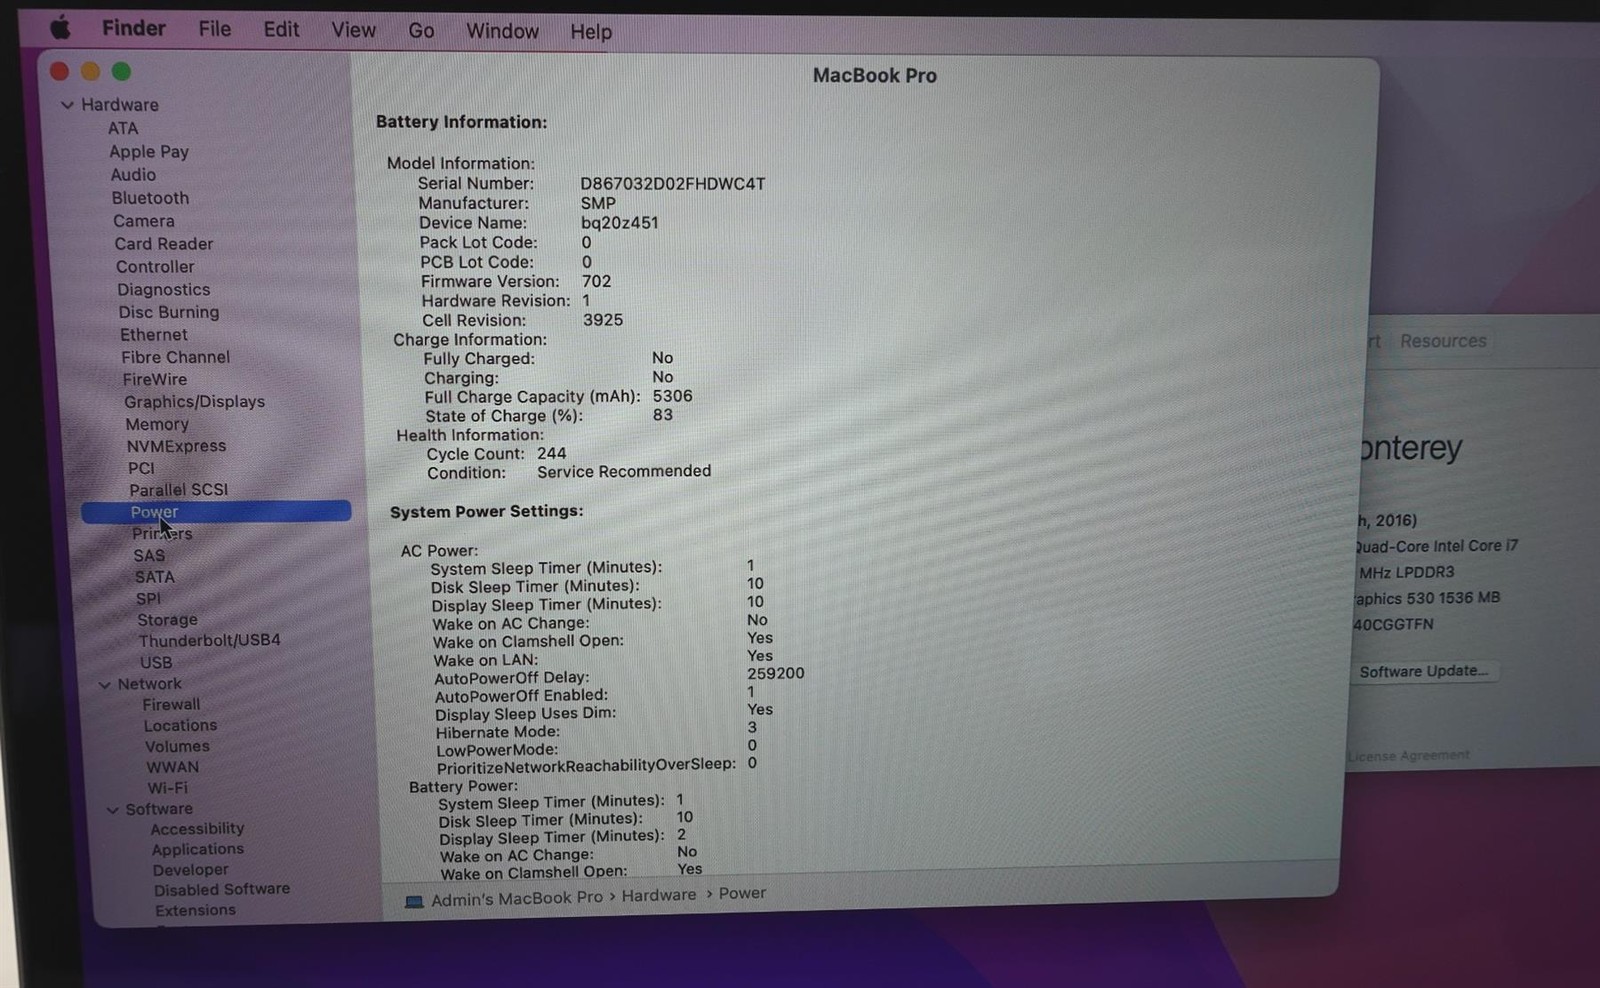The height and width of the screenshot is (988, 1600).
Task: Select Thunderbolt/USB4 in the sidebar
Action: point(209,641)
